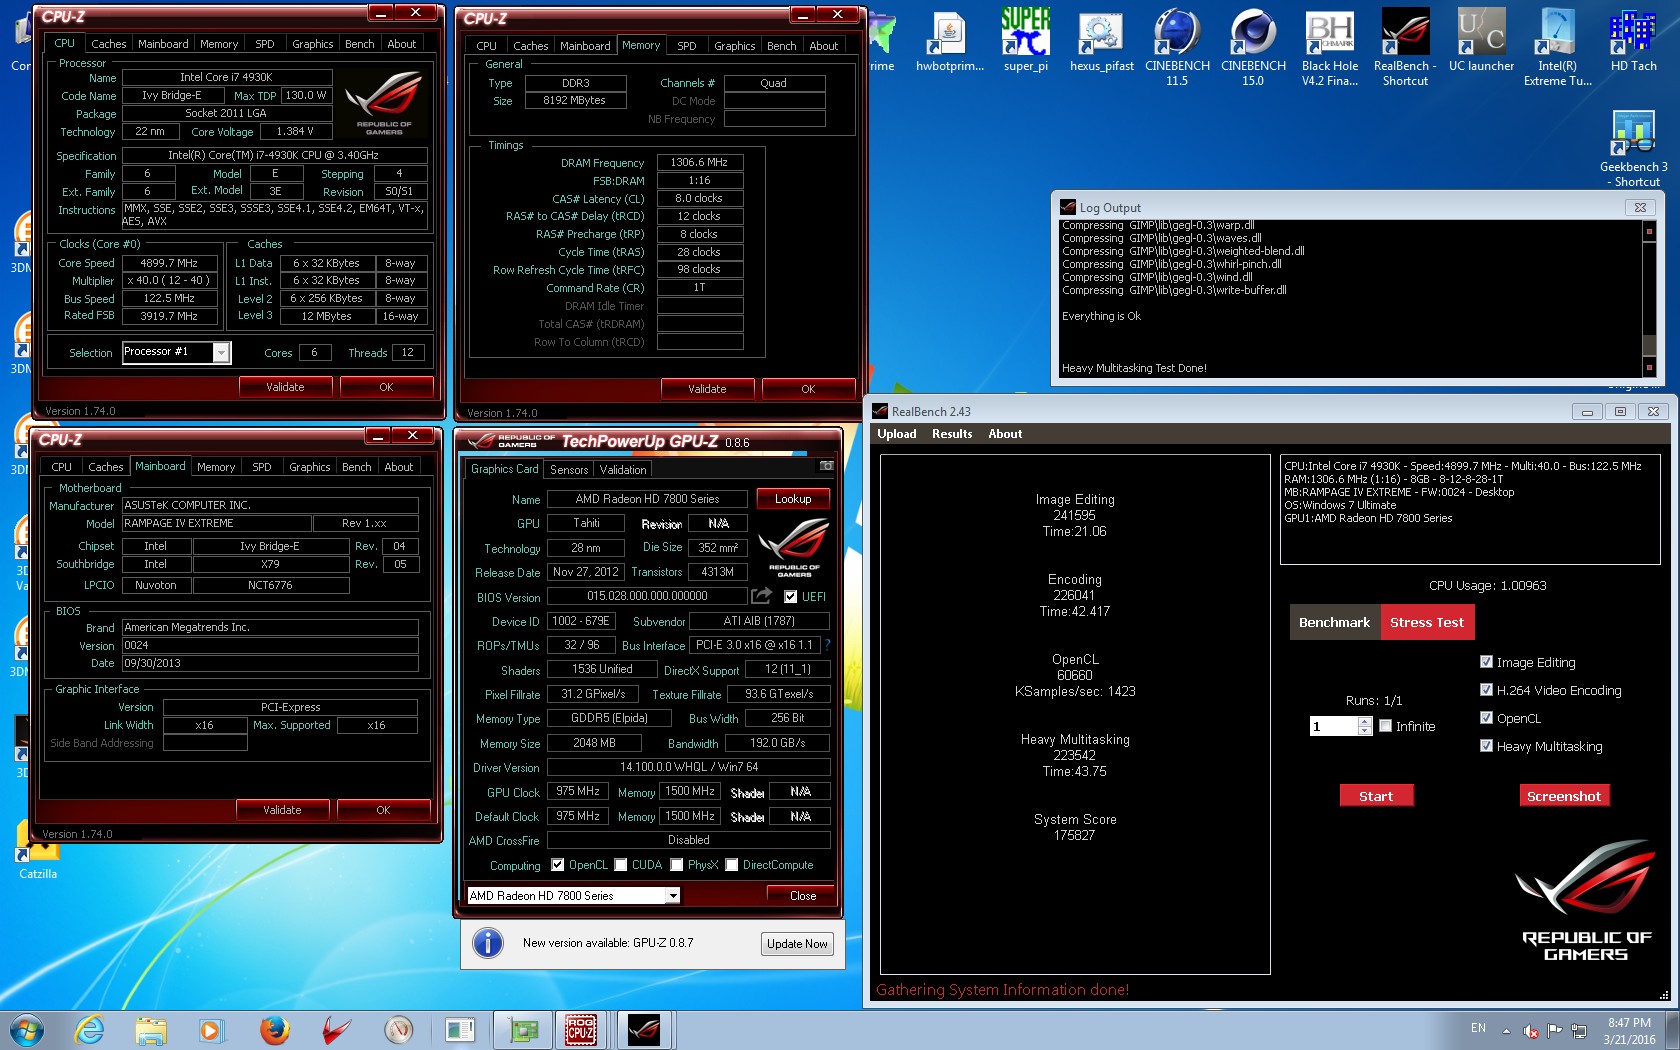Click the volume icon in system tray
Screen dimensions: 1680x1050
pyautogui.click(x=1530, y=1030)
